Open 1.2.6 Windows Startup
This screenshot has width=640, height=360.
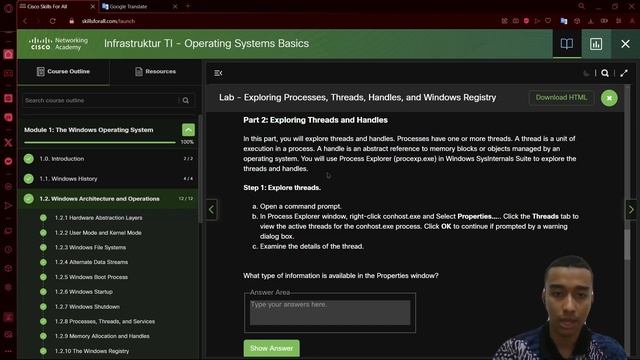pos(84,292)
